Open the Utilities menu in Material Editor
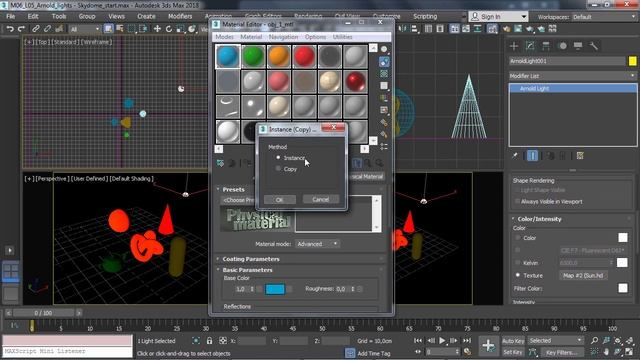 pos(342,37)
